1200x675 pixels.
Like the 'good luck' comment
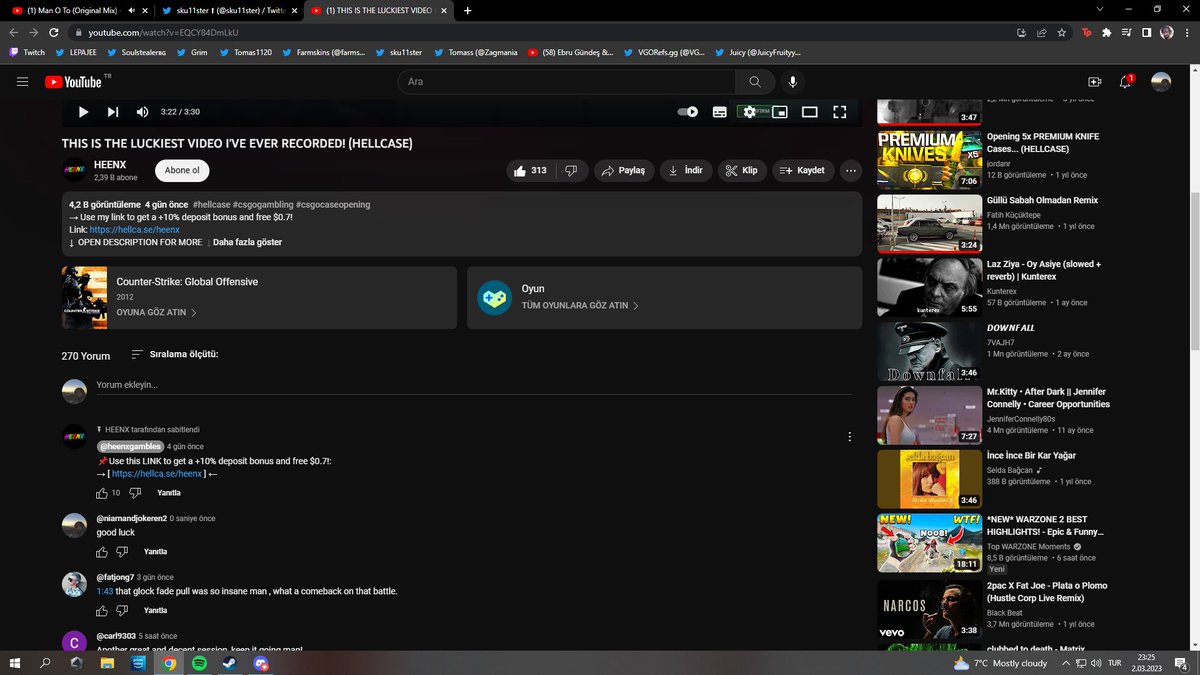[102, 552]
